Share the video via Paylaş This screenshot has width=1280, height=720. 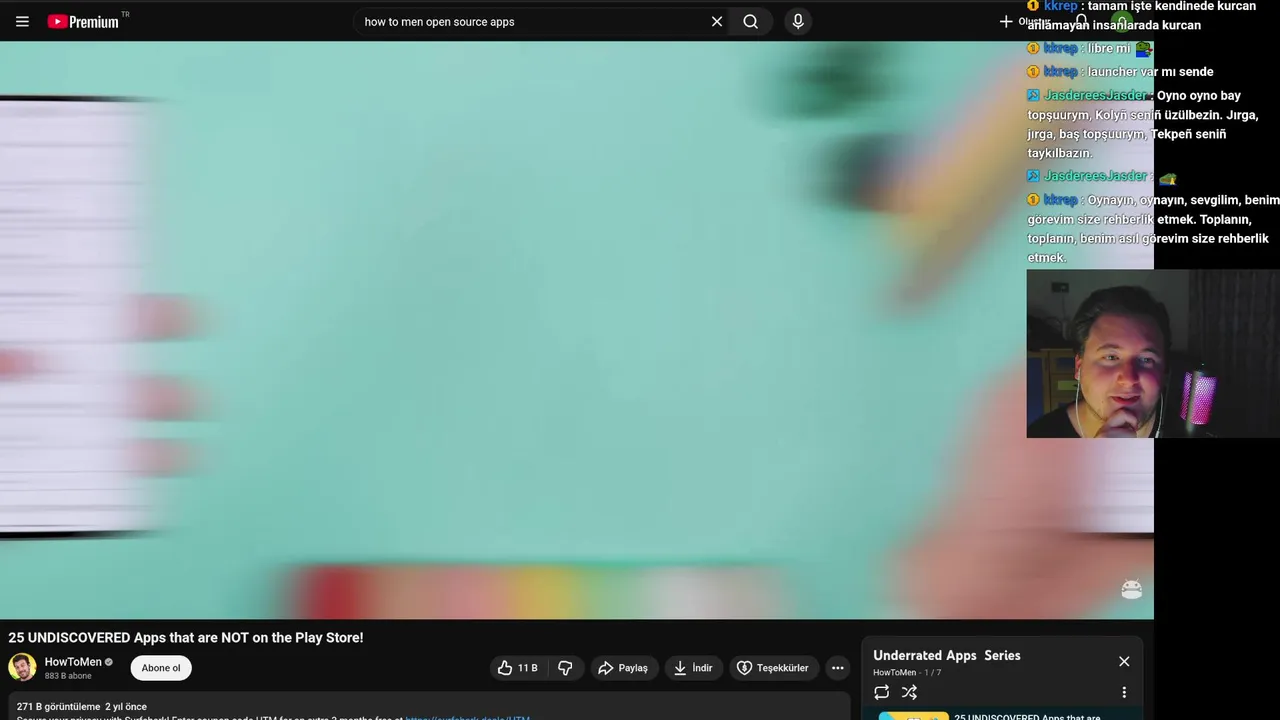coord(623,668)
